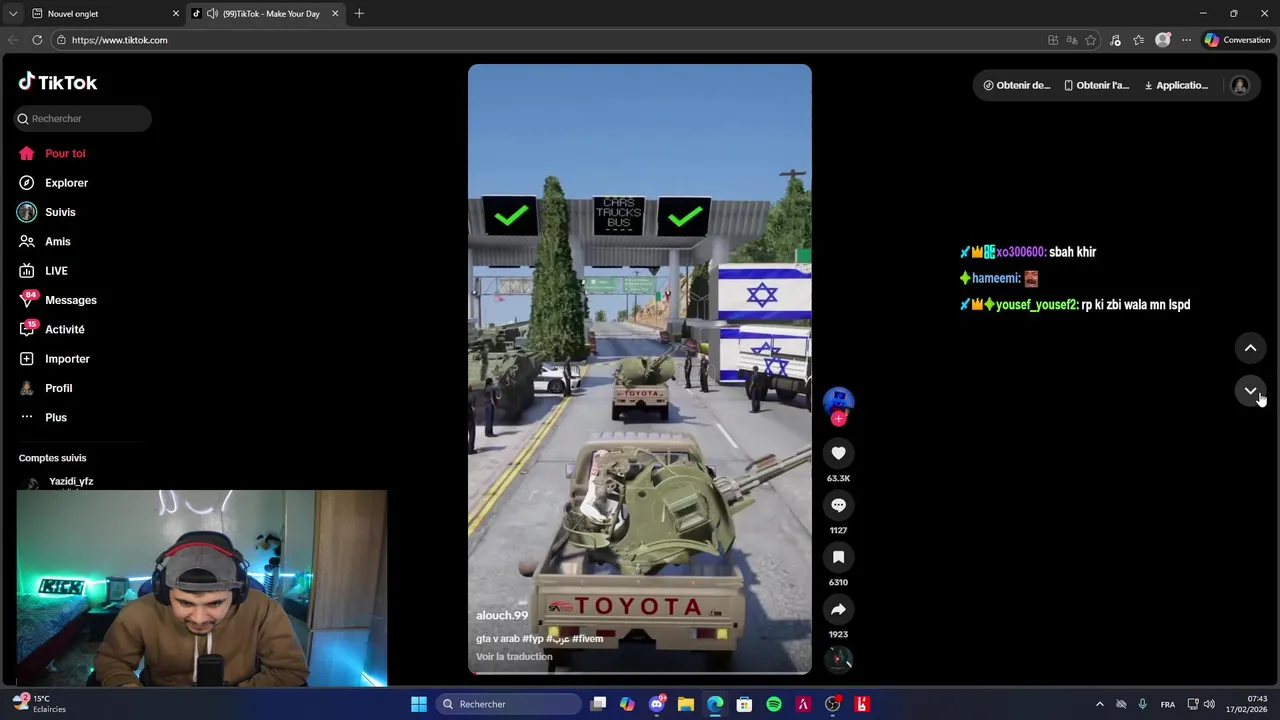Open the creator's avatar on the video
This screenshot has width=1280, height=720.
(x=838, y=401)
